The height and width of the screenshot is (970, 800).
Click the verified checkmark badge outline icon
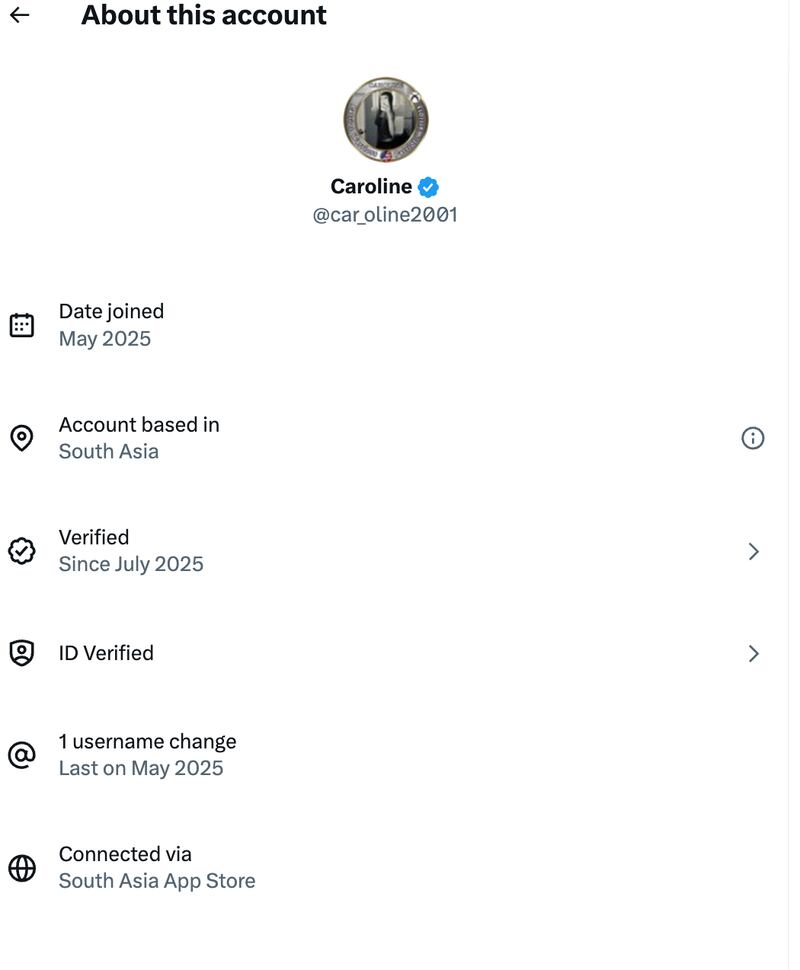21,551
